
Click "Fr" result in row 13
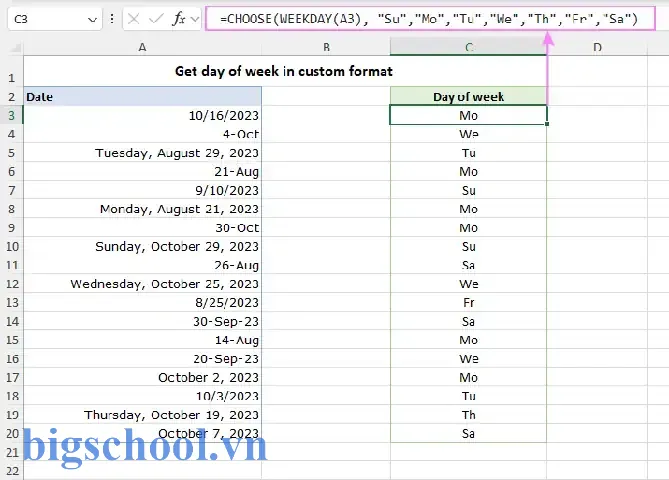click(468, 303)
